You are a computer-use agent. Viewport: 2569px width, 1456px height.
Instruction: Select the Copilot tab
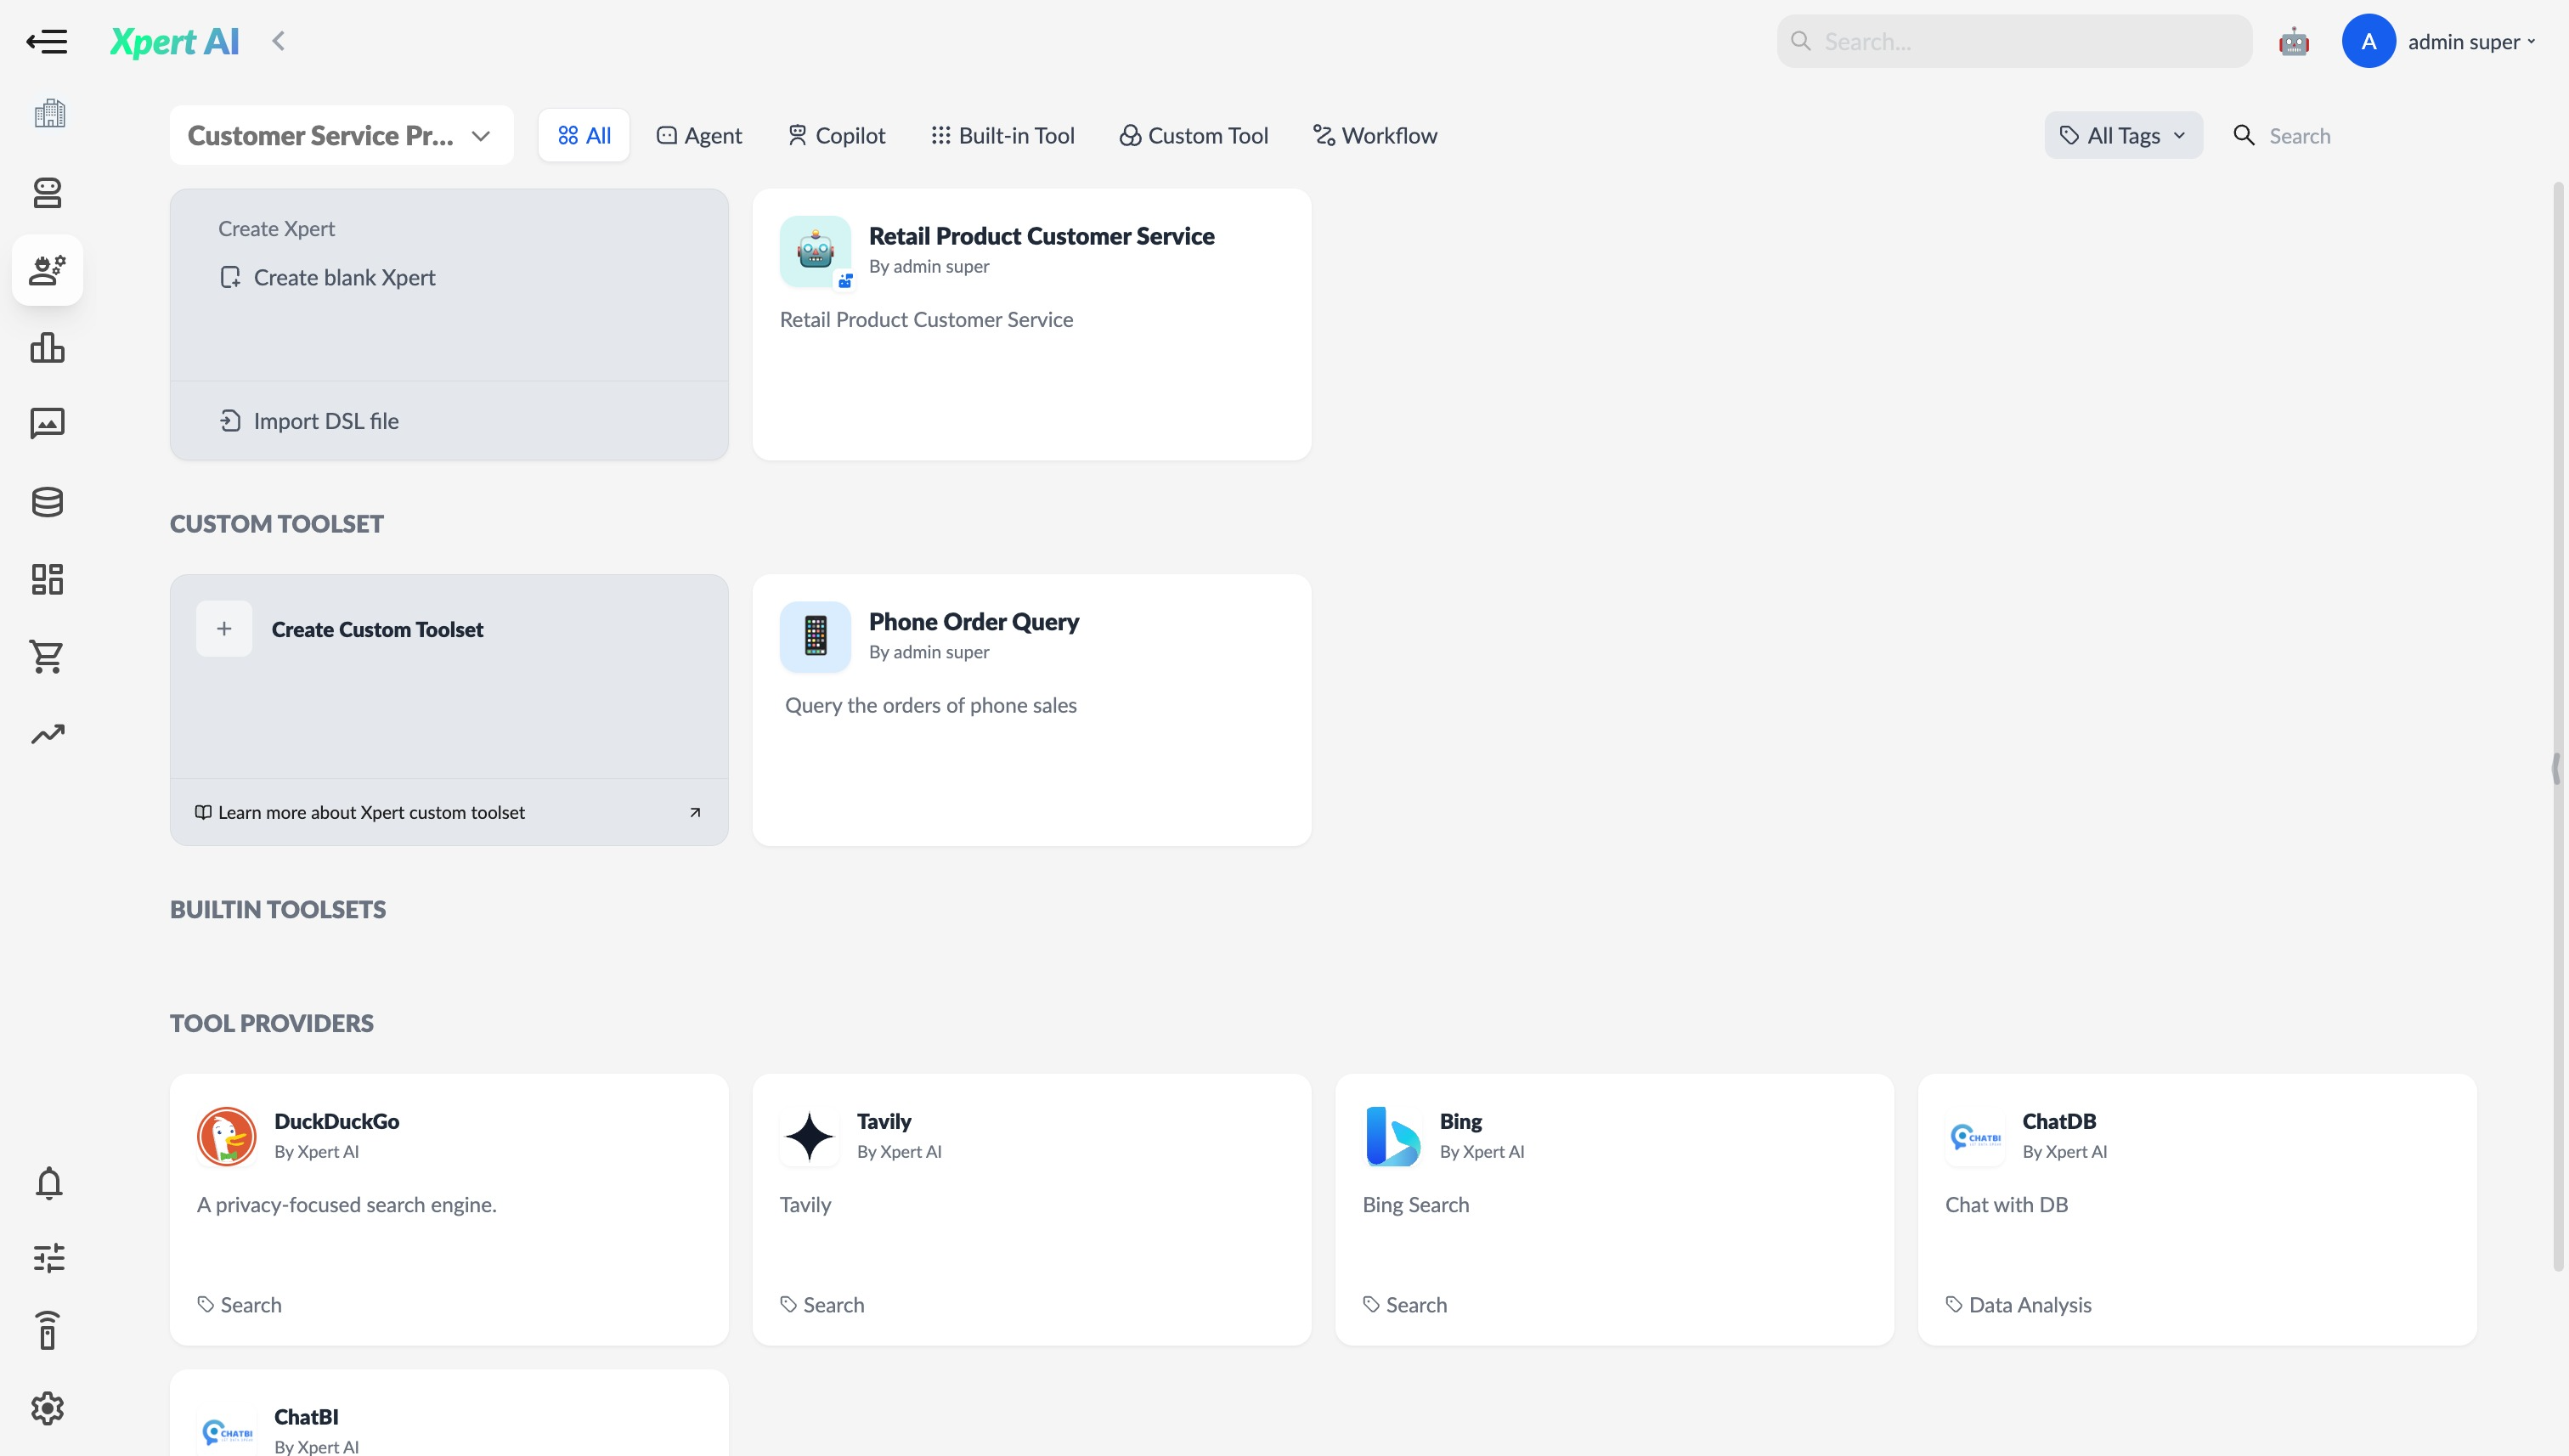836,135
